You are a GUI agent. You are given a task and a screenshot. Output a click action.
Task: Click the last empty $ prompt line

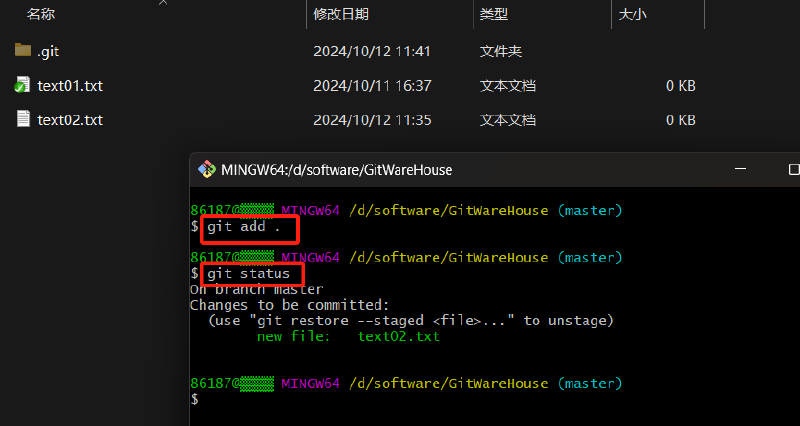coord(194,399)
